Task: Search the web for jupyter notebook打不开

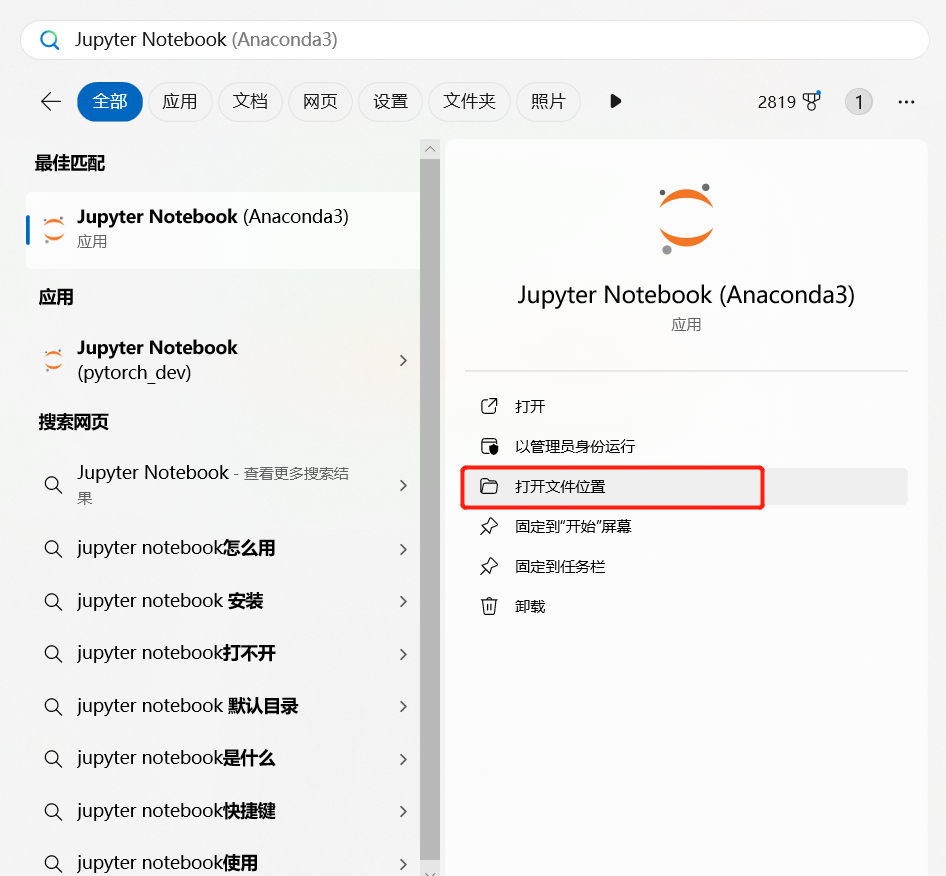Action: coord(223,653)
